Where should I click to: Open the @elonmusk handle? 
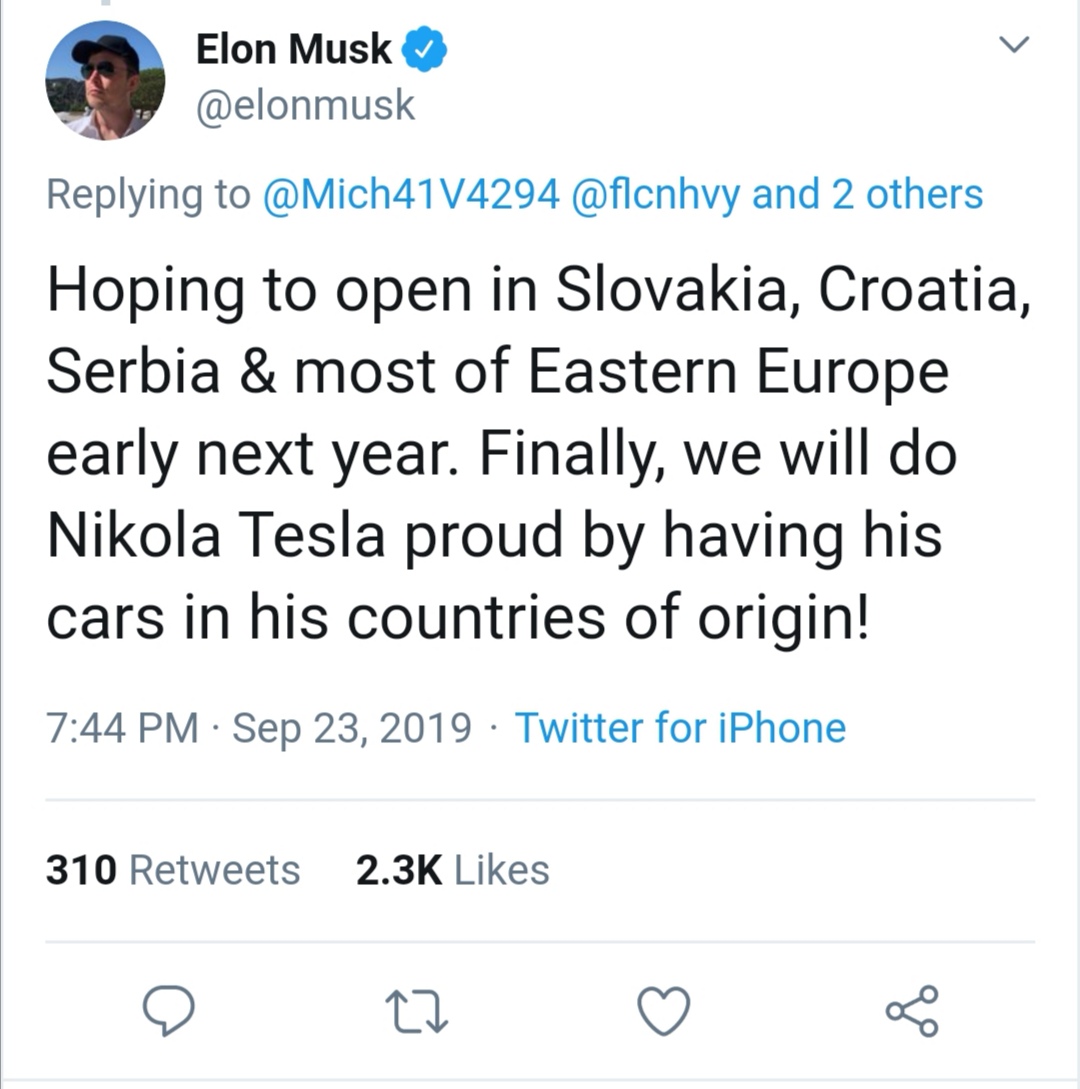tap(305, 105)
